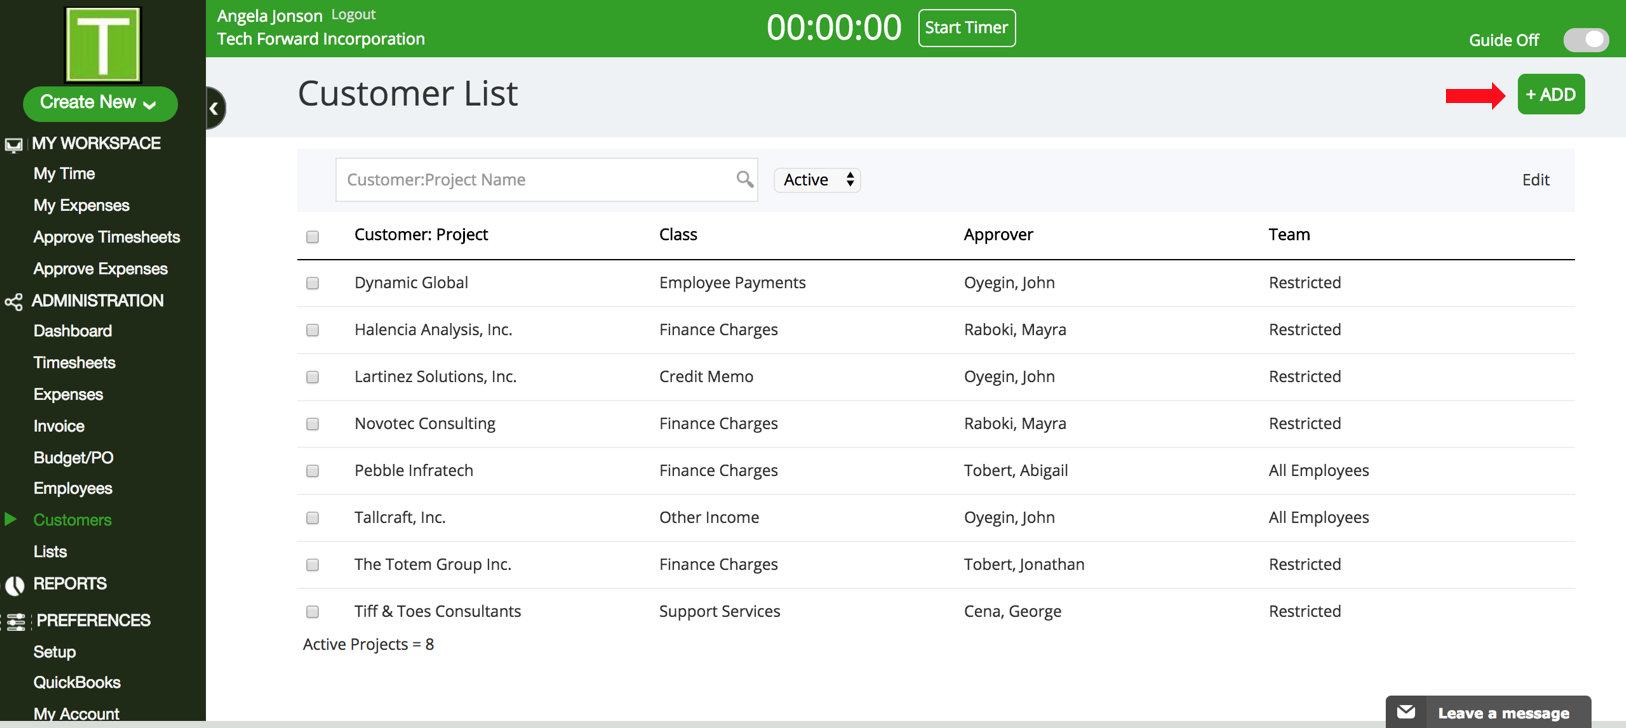
Task: Check the Tiff & Toes Consultants checkbox
Action: tap(313, 612)
